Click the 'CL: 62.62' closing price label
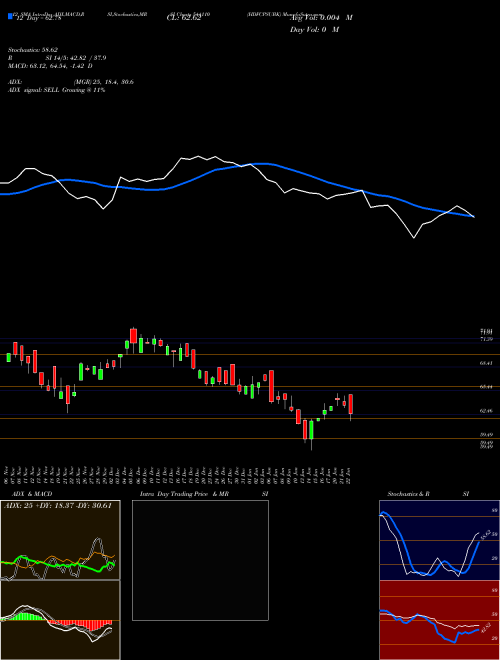This screenshot has width=500, height=660. pos(184,18)
